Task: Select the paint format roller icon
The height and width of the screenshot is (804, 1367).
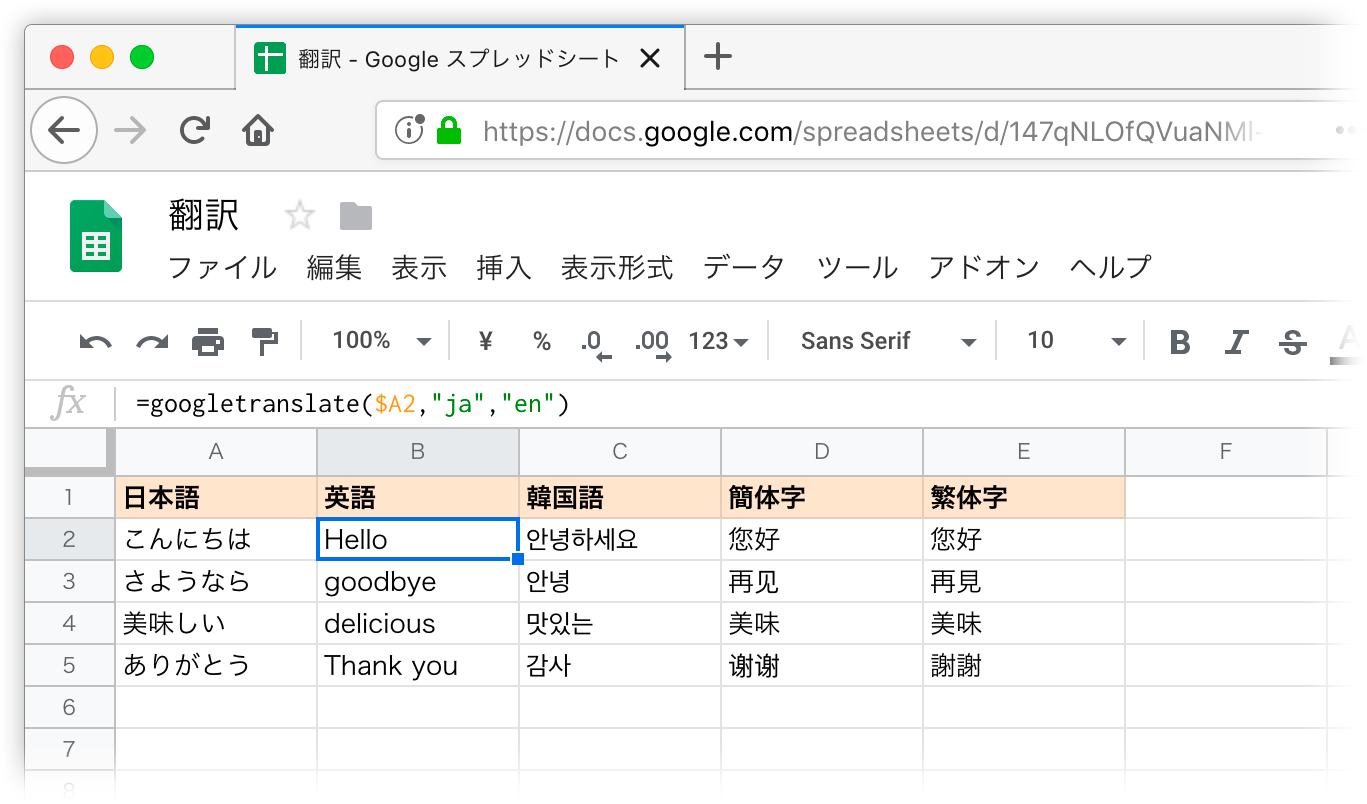Action: [x=264, y=342]
